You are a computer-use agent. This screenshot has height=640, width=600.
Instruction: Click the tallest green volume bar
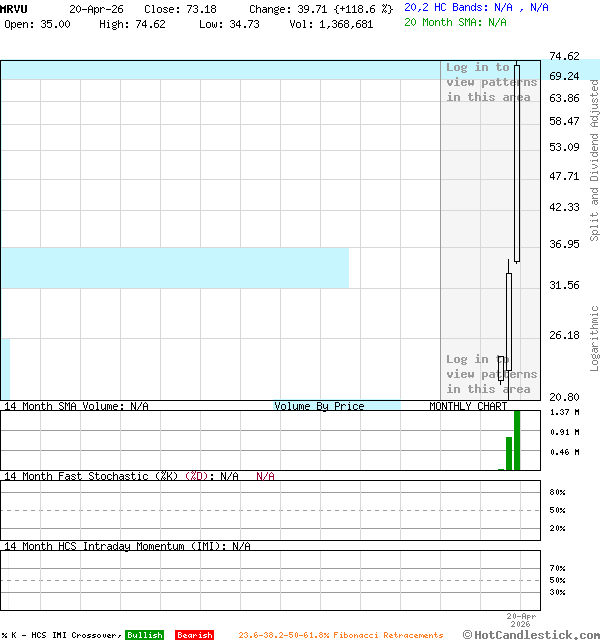pyautogui.click(x=517, y=440)
